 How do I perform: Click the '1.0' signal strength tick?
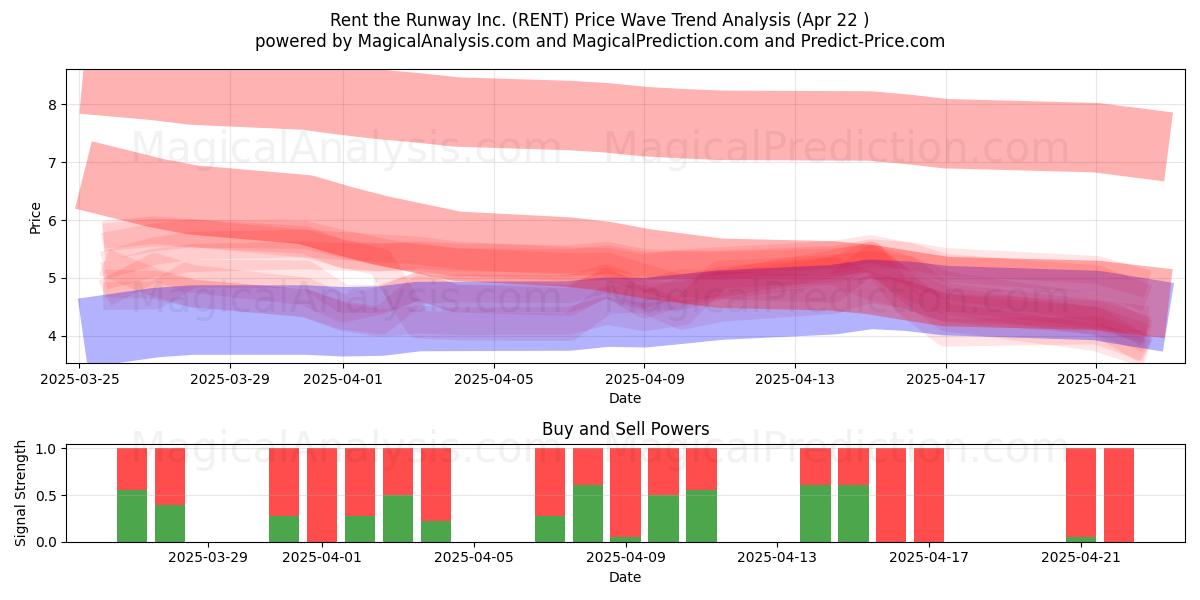(x=48, y=449)
